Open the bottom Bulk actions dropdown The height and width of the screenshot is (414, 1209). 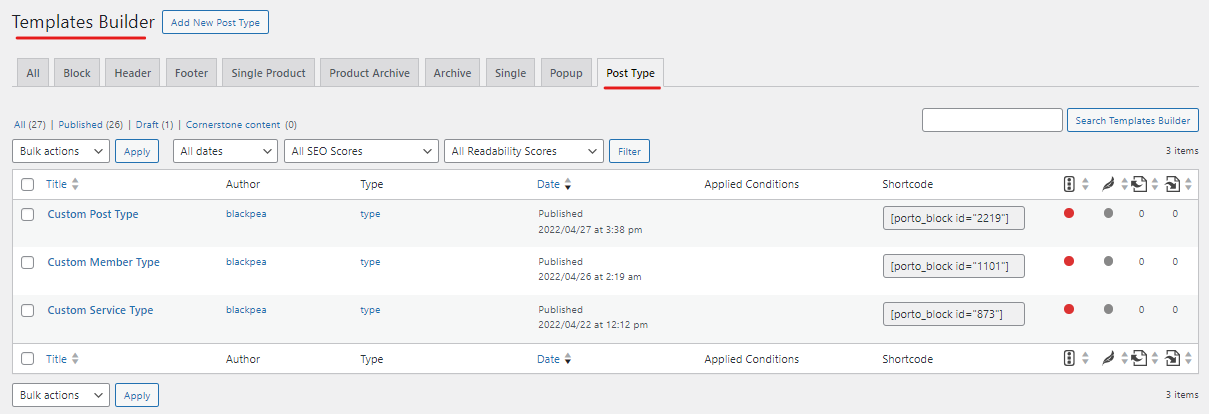tap(61, 395)
